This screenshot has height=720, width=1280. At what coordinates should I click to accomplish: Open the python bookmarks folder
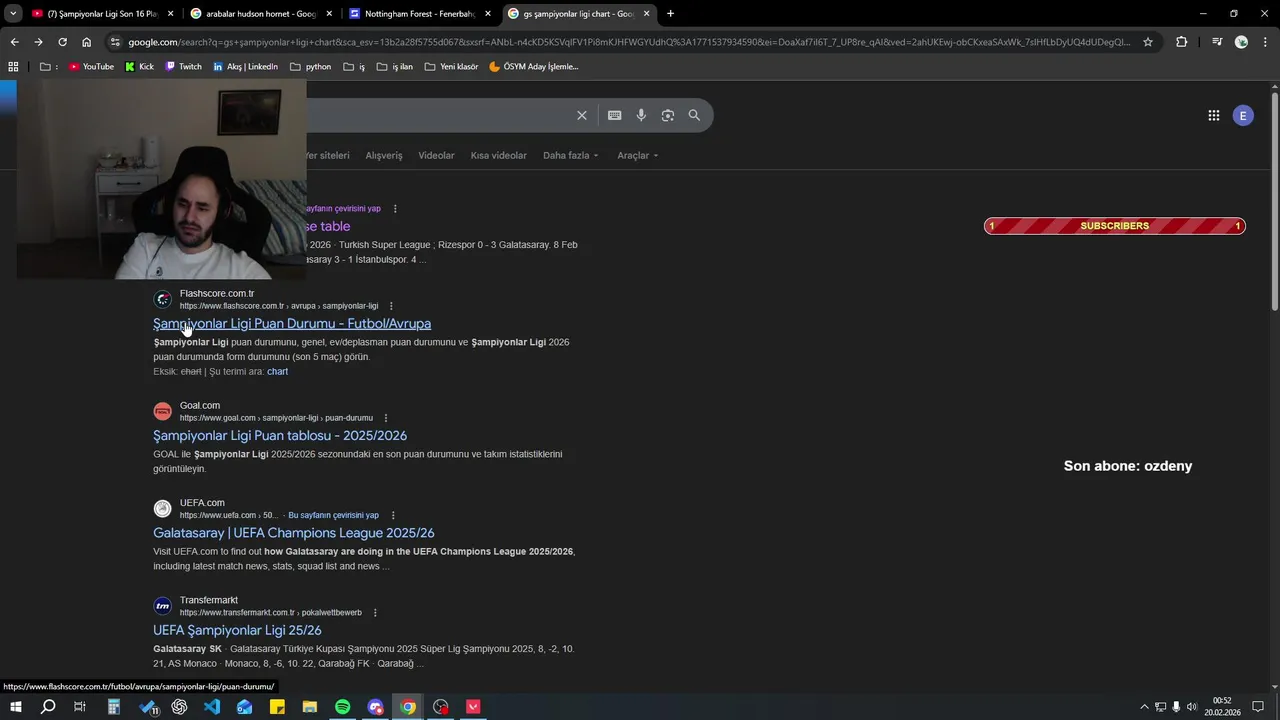click(x=310, y=67)
